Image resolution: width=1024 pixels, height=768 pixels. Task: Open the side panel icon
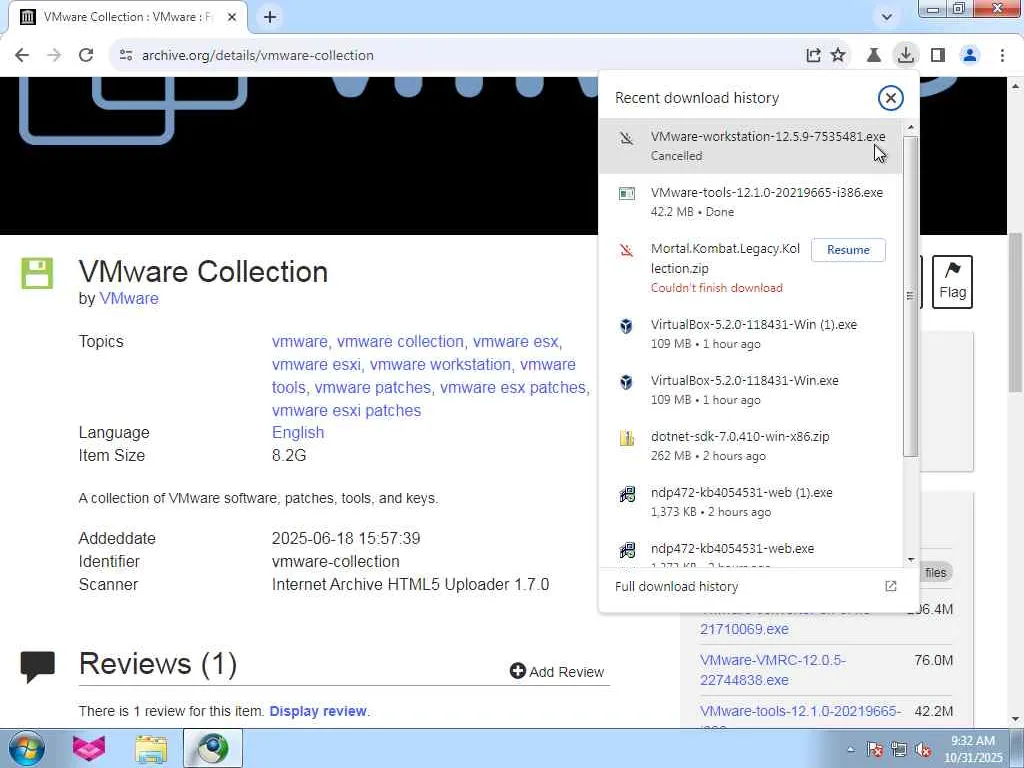coord(938,56)
